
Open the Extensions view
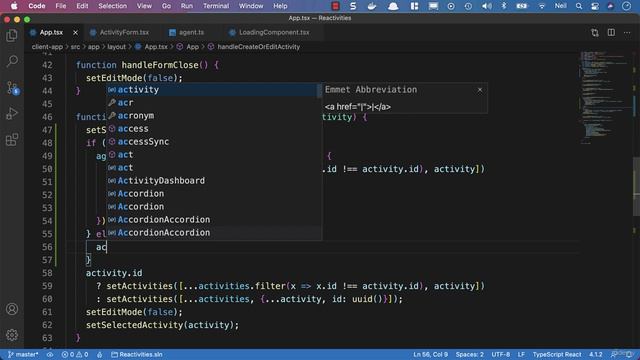point(12,140)
